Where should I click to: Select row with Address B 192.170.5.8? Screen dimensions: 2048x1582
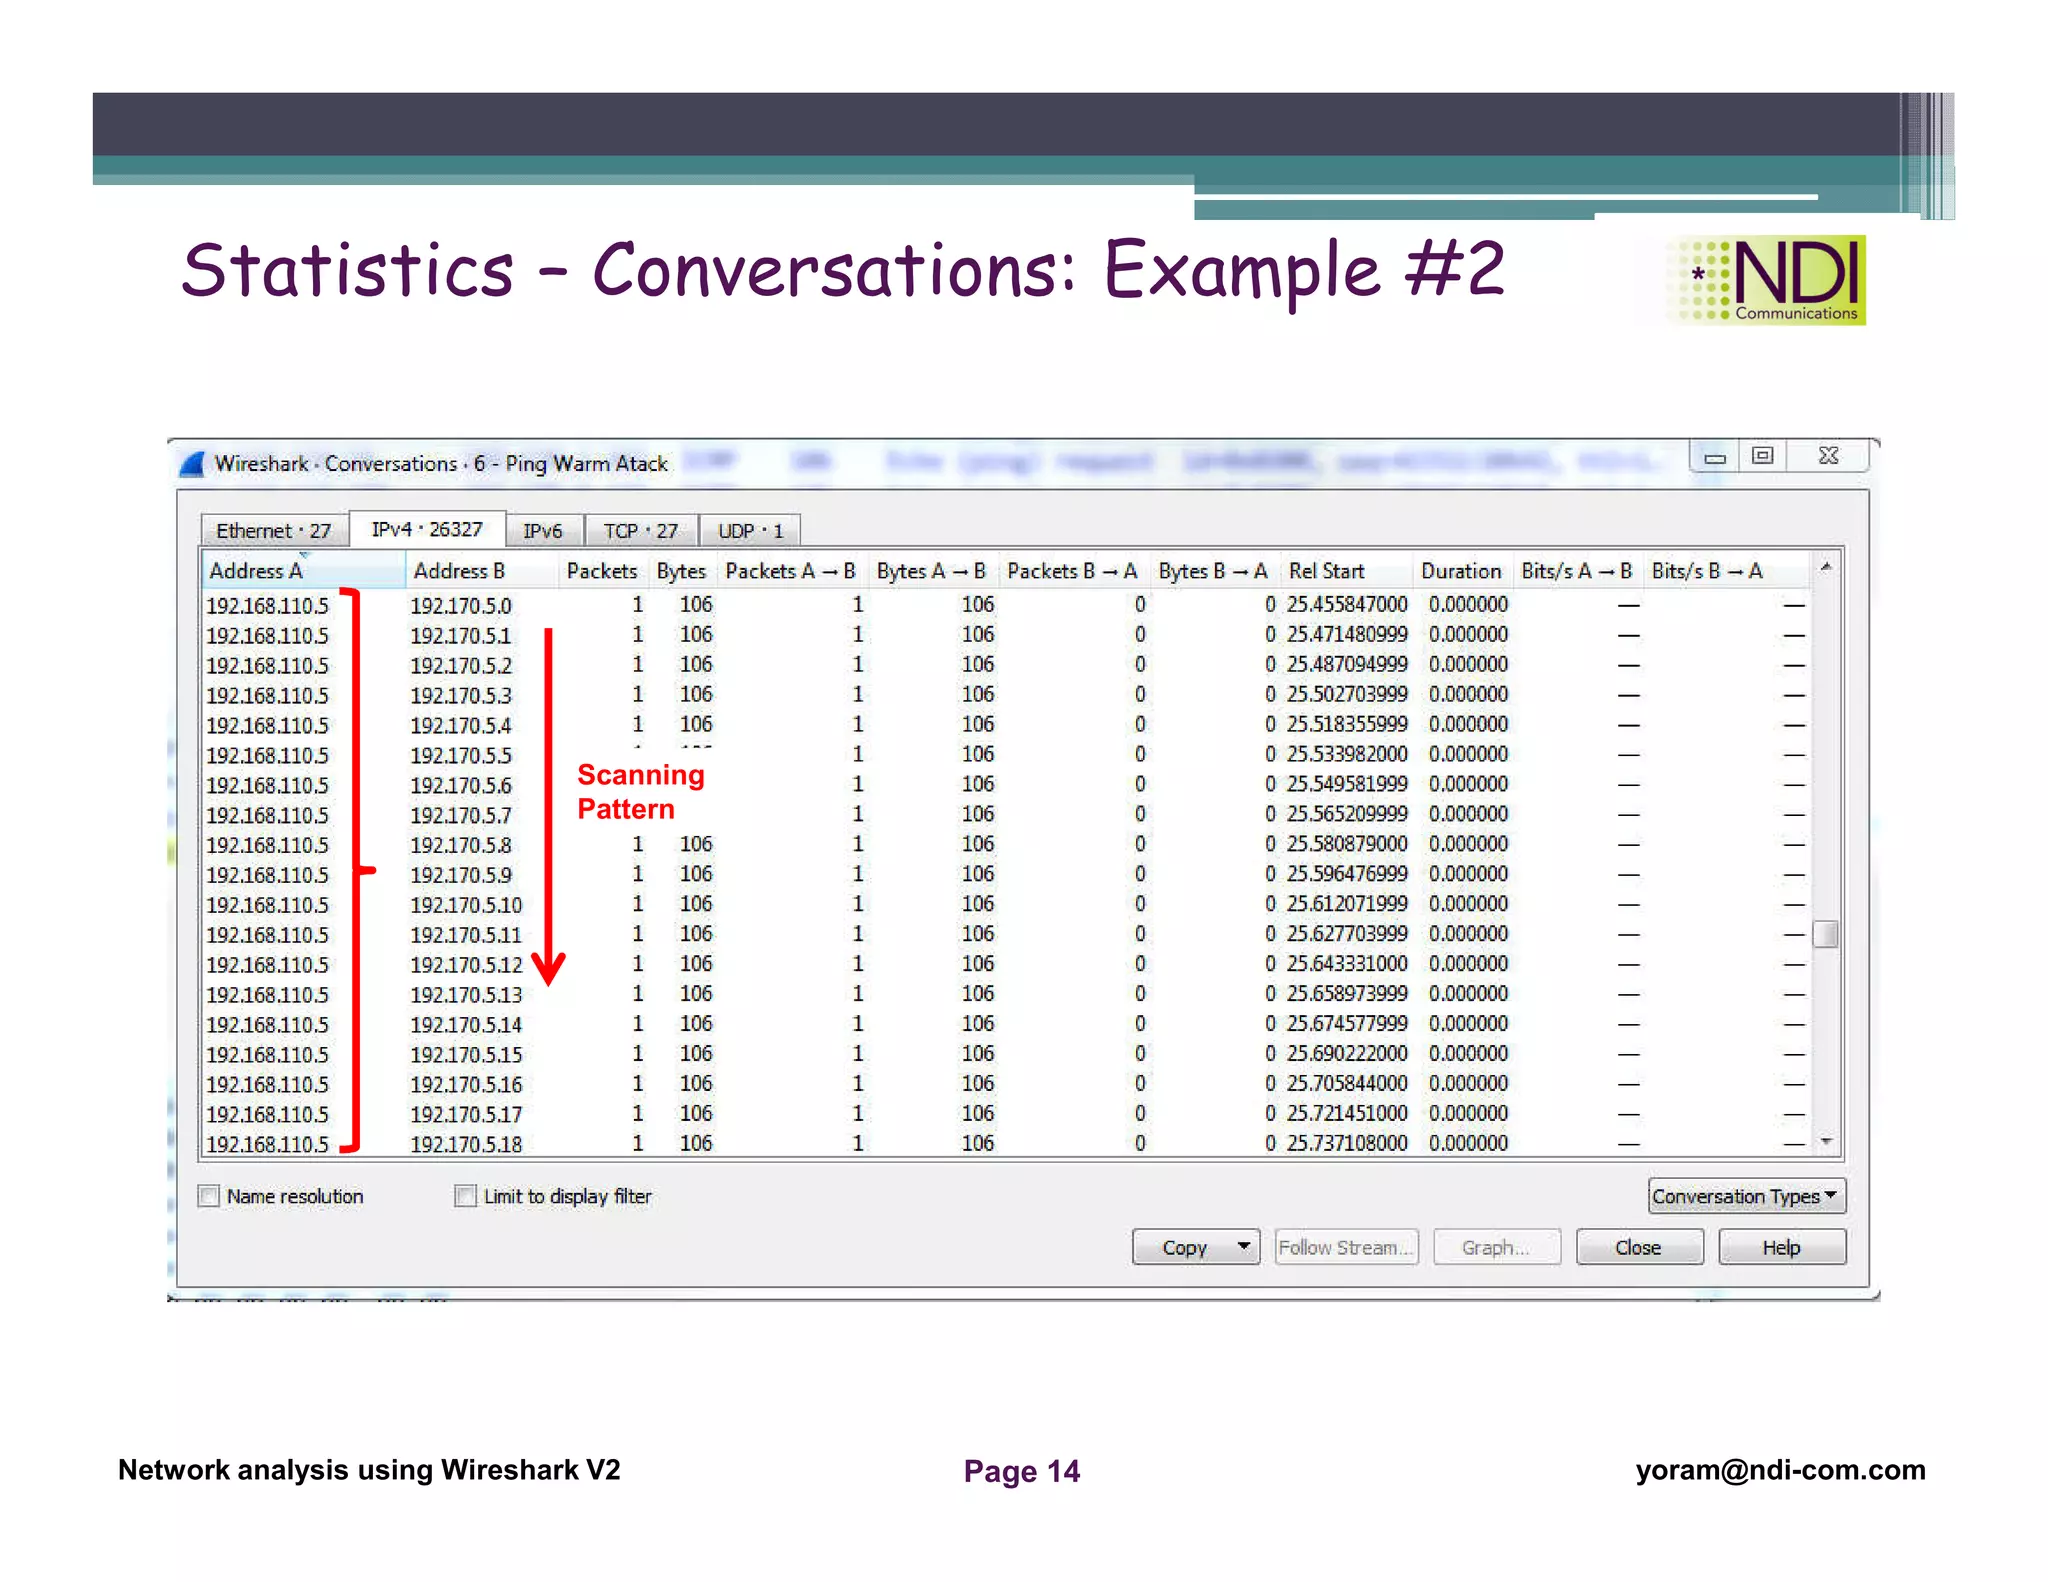(x=1007, y=845)
